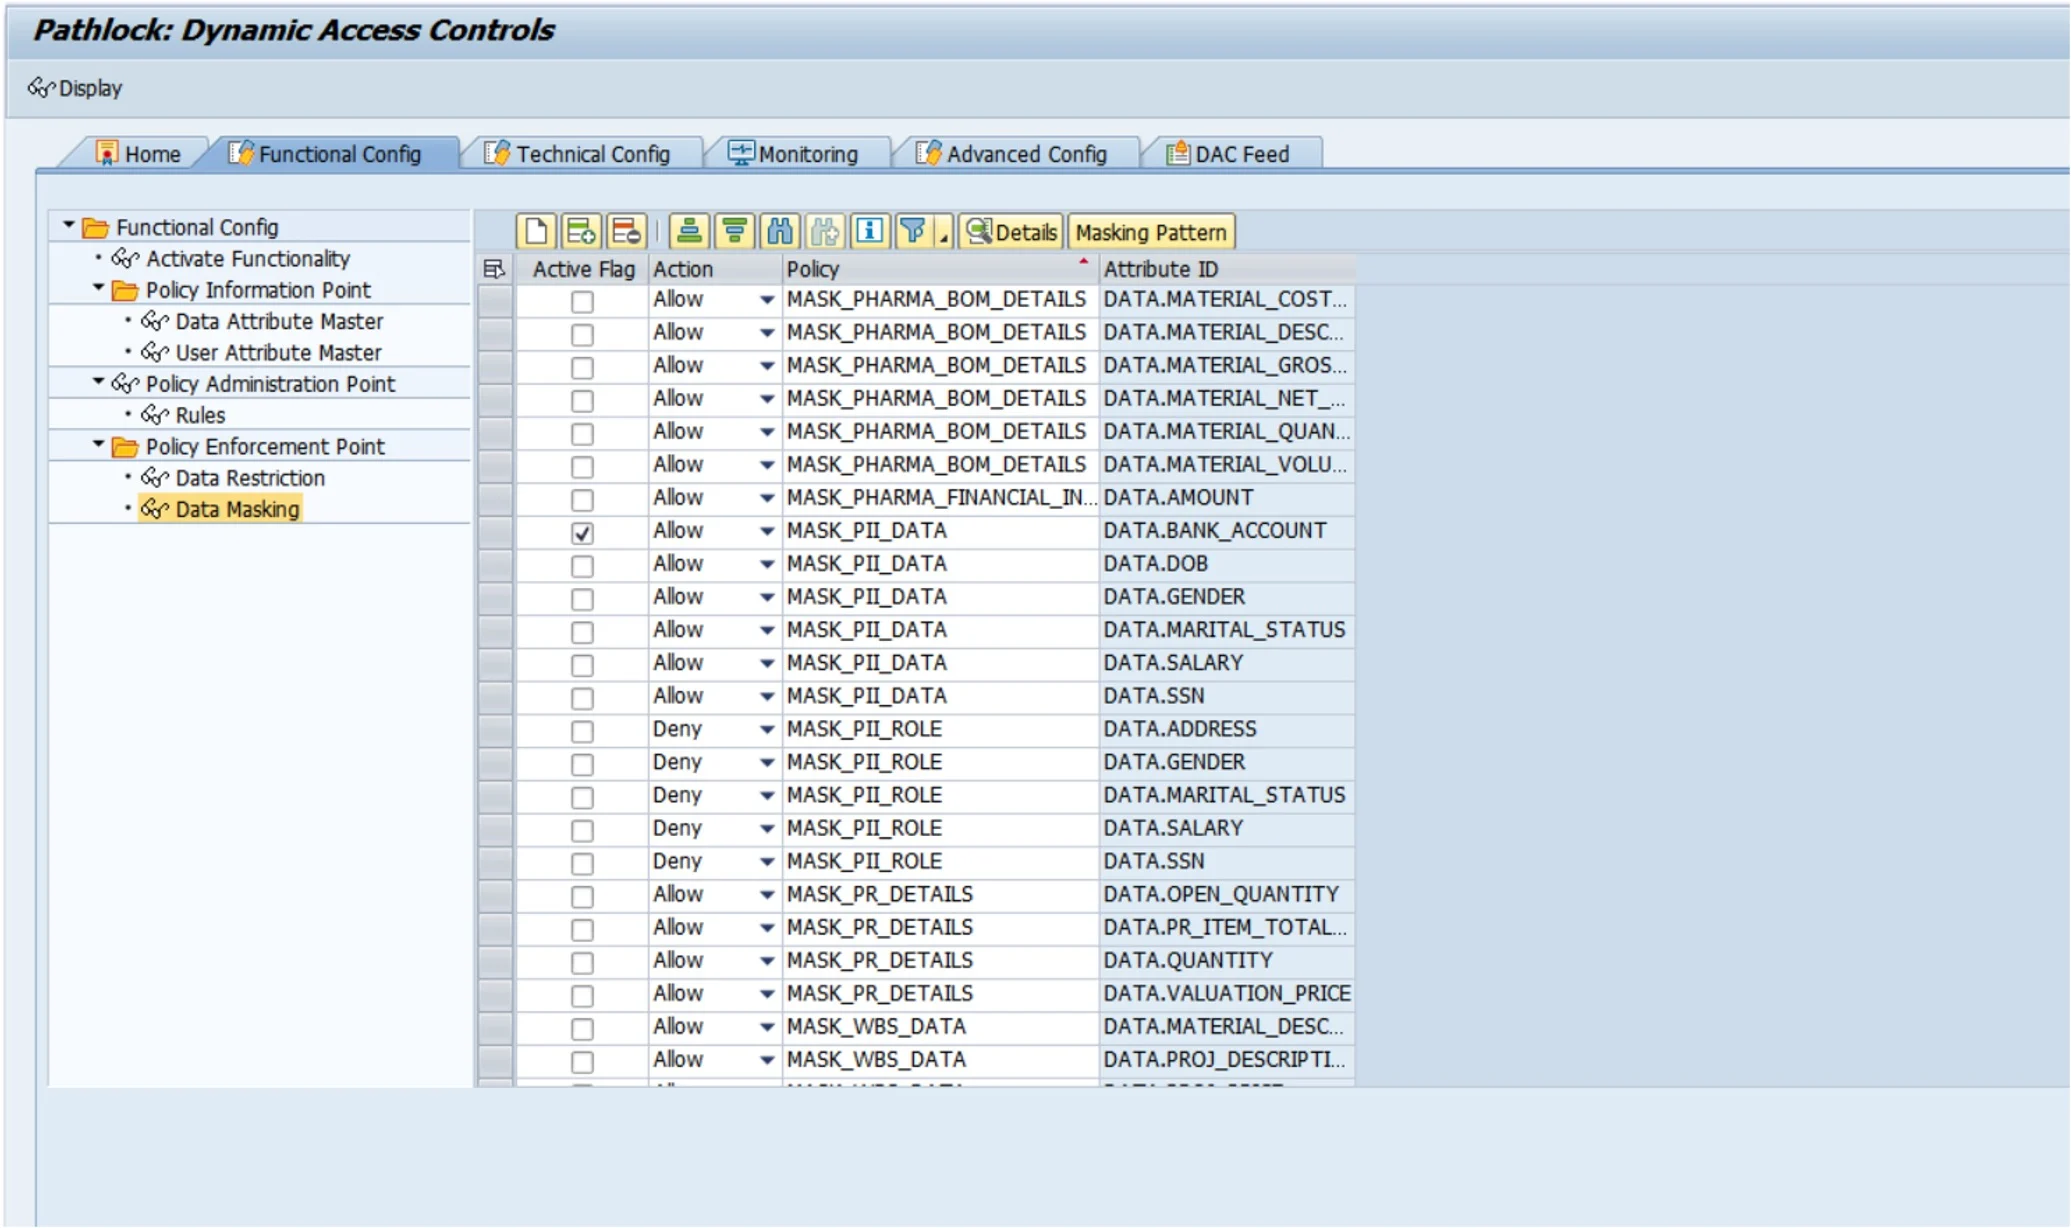Check Active Flag for DATA.ADDRESS row
Viewport: 2071px width, 1228px height.
(582, 730)
